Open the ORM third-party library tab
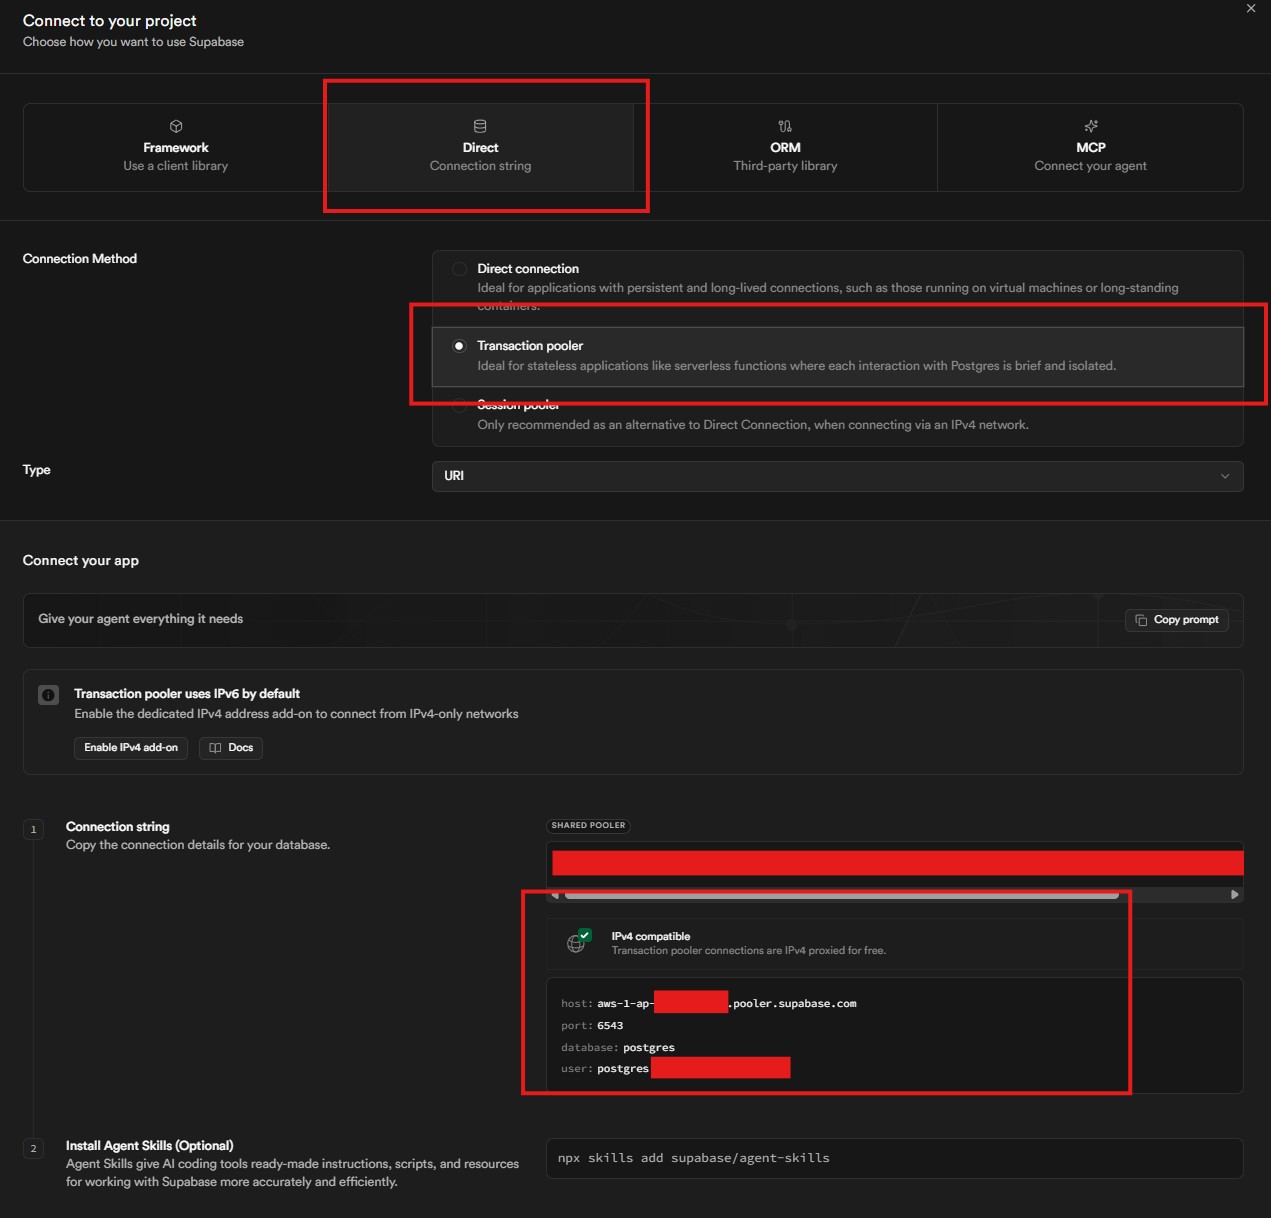 785,147
